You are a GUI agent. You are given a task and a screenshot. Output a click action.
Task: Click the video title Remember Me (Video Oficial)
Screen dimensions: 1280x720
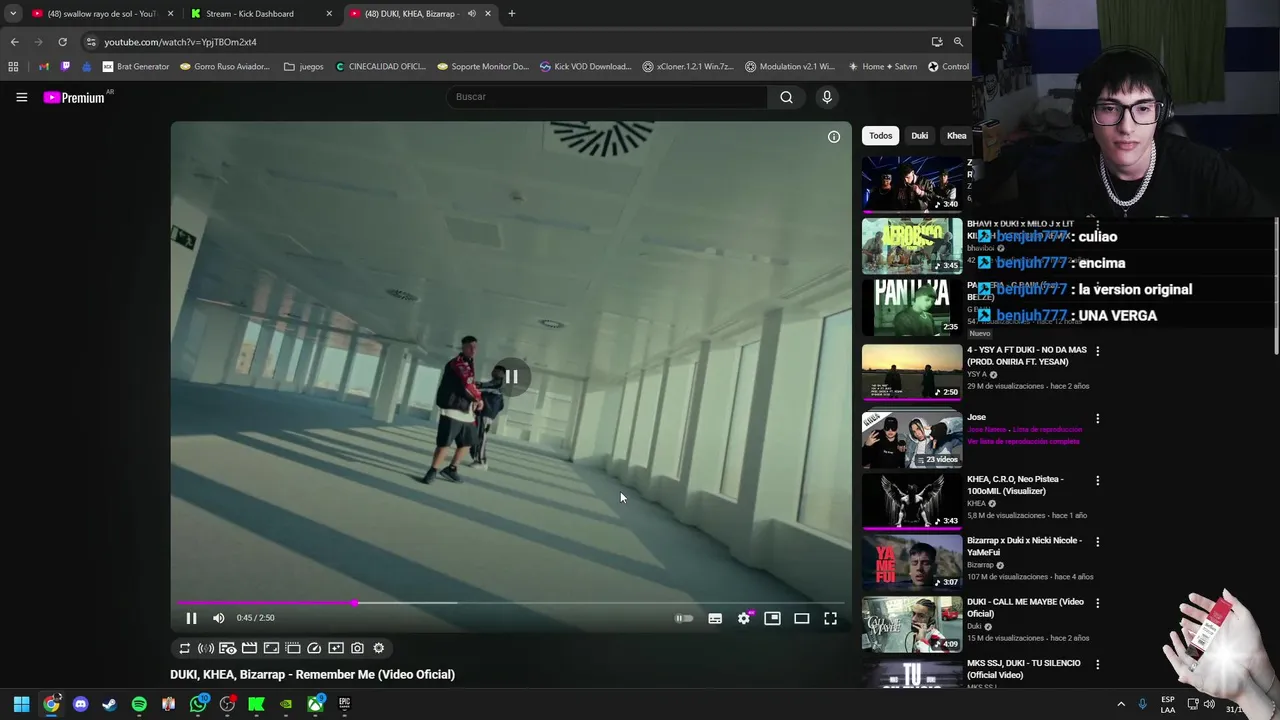pos(312,675)
